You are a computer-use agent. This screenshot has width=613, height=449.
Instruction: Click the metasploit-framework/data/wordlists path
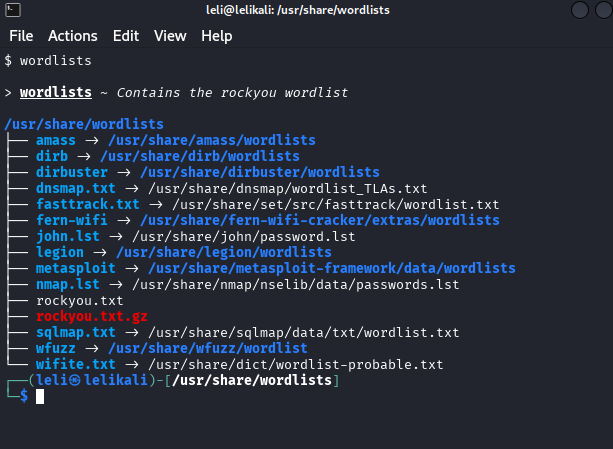coord(332,268)
